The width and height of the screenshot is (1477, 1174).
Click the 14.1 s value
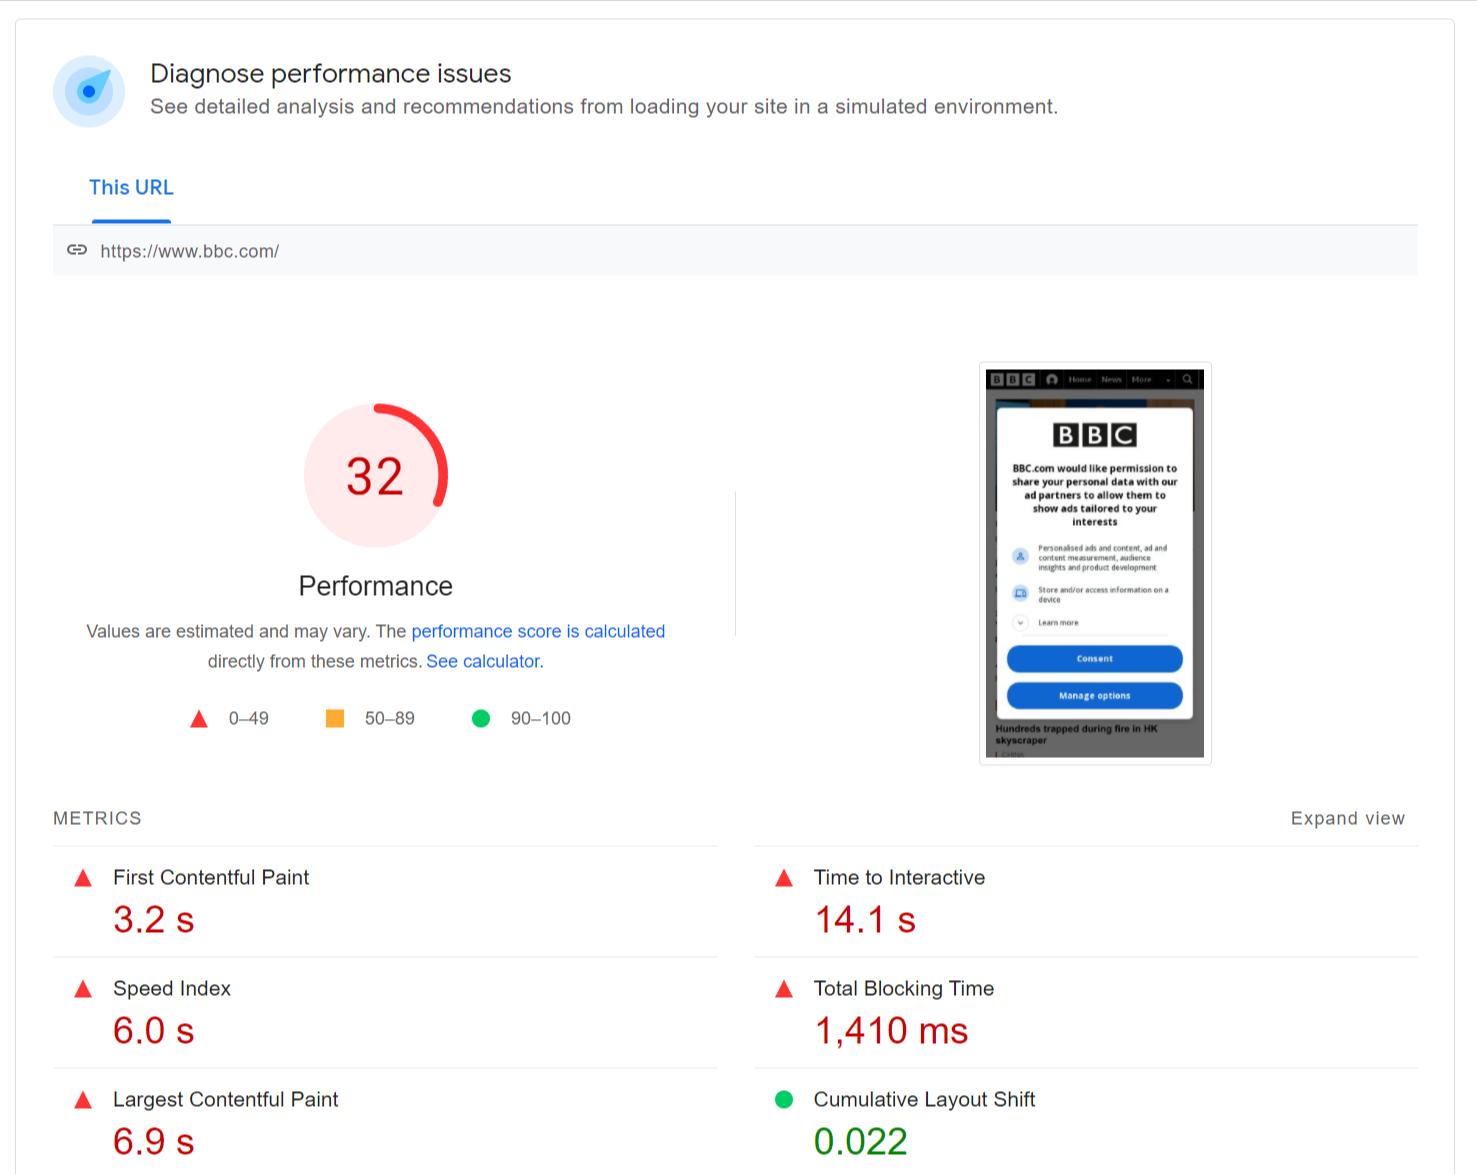point(865,920)
